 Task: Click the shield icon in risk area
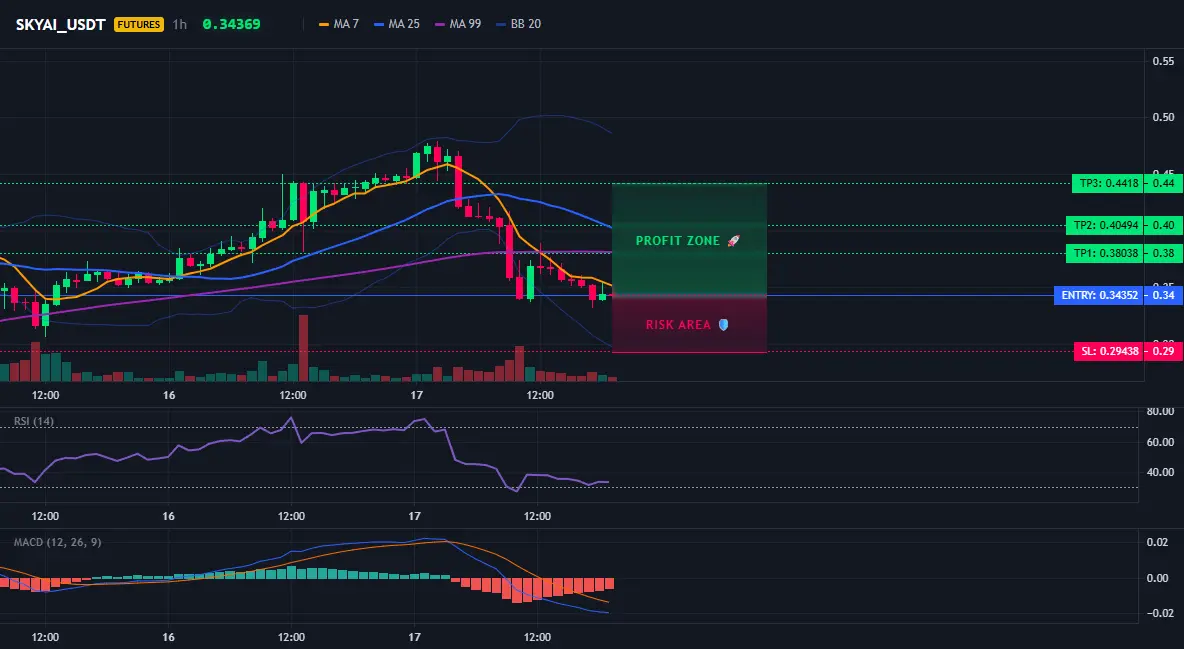coord(723,325)
